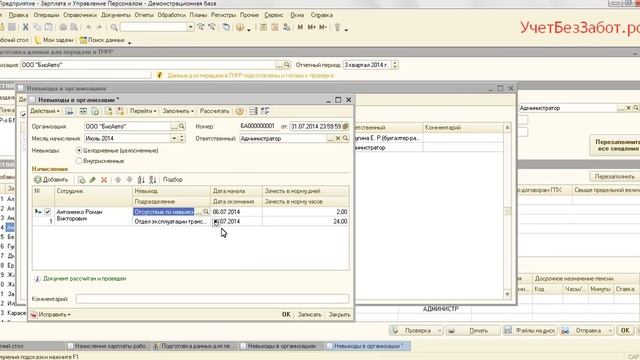Click Мои задачи in the toolbar
This screenshot has height=360, width=640.
coord(54,40)
